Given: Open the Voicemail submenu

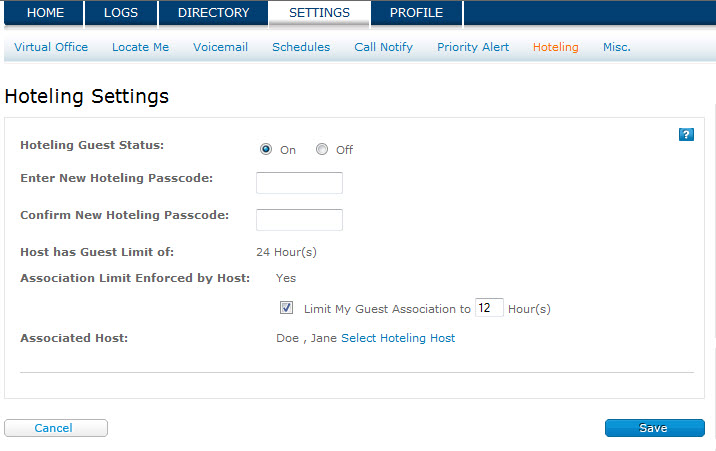Looking at the screenshot, I should [220, 47].
